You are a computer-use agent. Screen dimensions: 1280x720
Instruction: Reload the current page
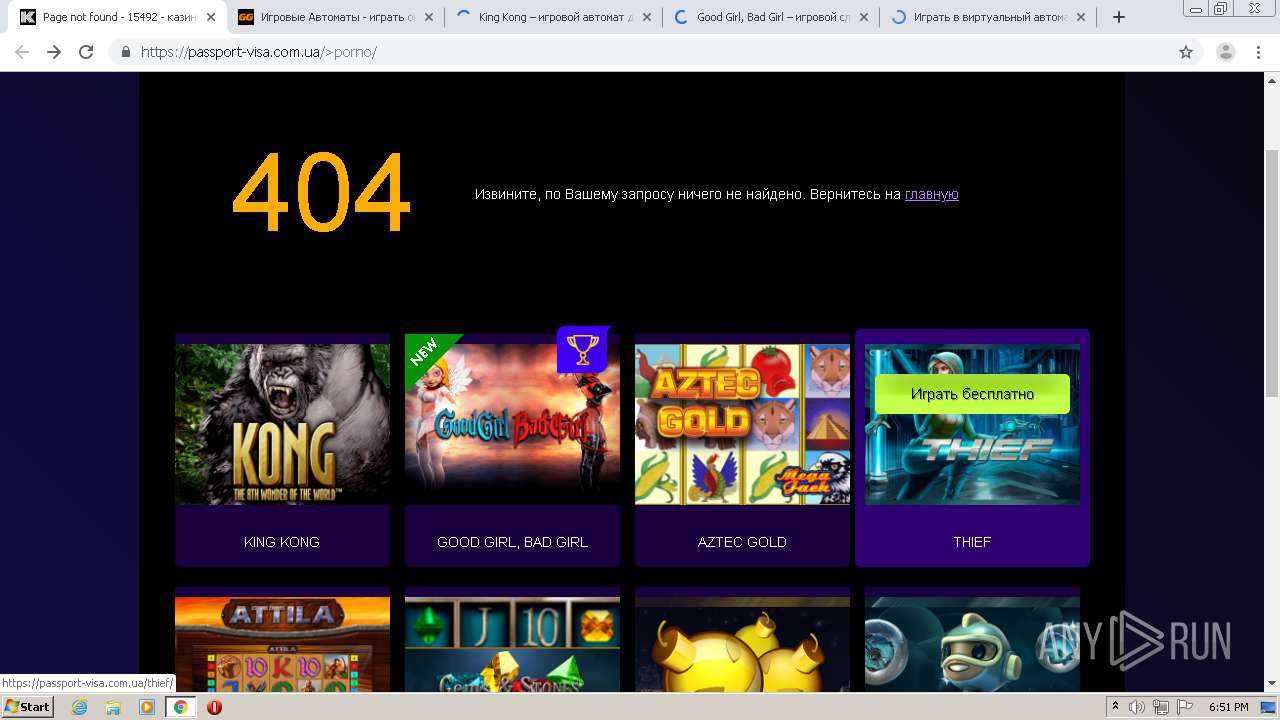pyautogui.click(x=86, y=52)
